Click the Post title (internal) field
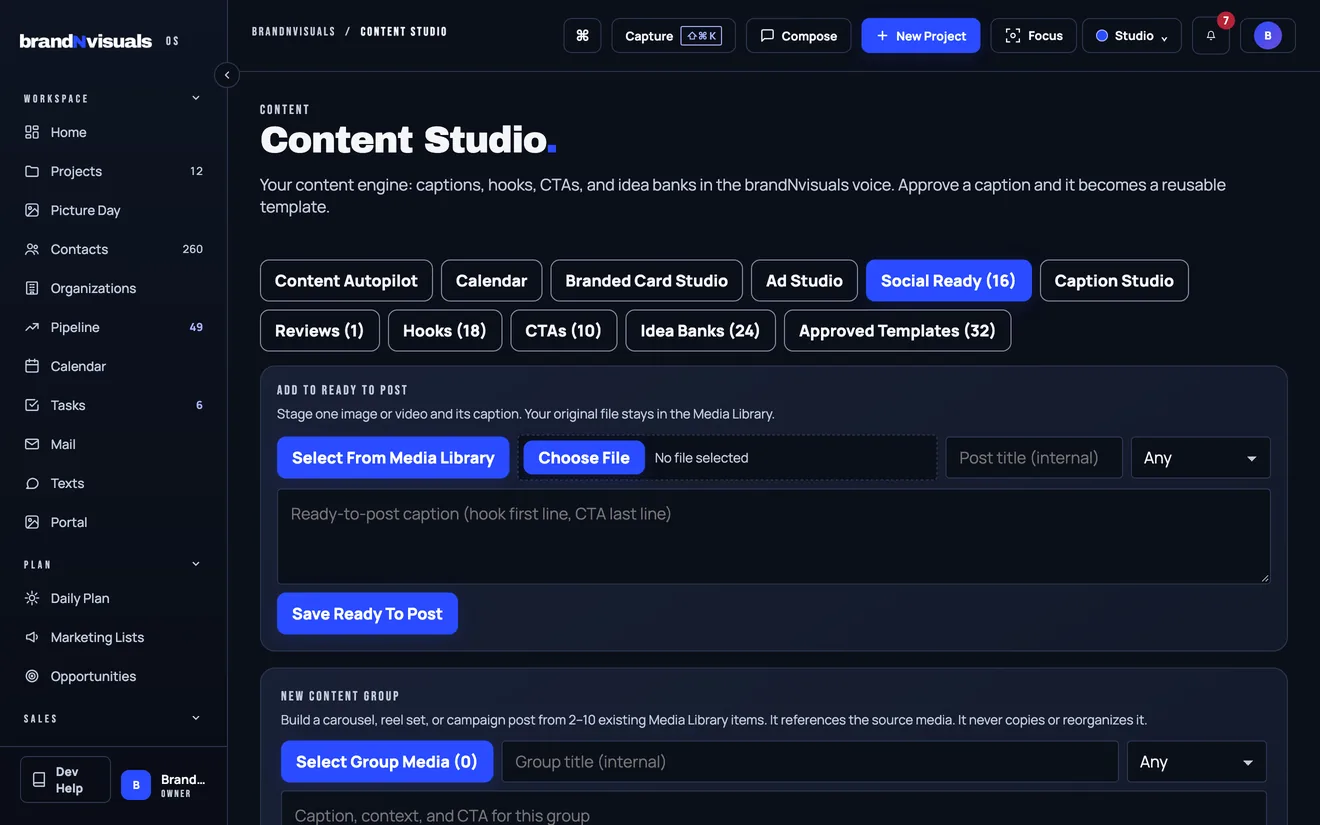Image resolution: width=1320 pixels, height=825 pixels. point(1034,458)
